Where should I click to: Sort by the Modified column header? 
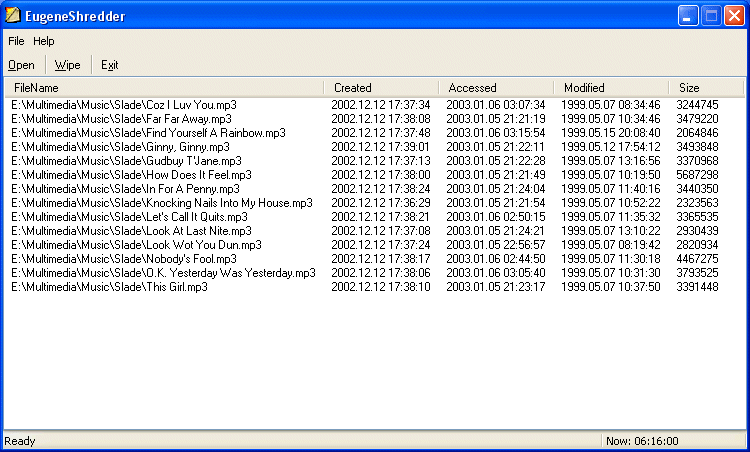pos(611,88)
